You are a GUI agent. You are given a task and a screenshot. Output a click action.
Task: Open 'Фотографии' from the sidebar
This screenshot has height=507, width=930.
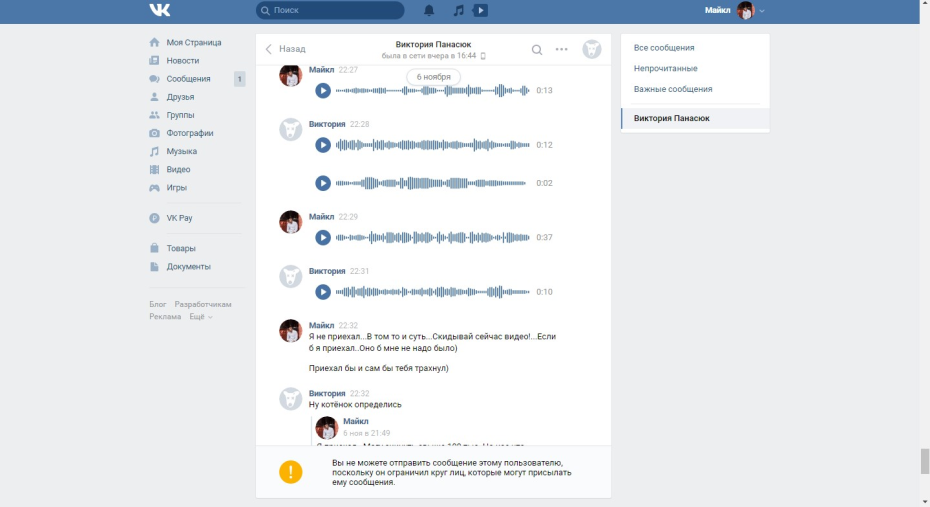tap(189, 133)
